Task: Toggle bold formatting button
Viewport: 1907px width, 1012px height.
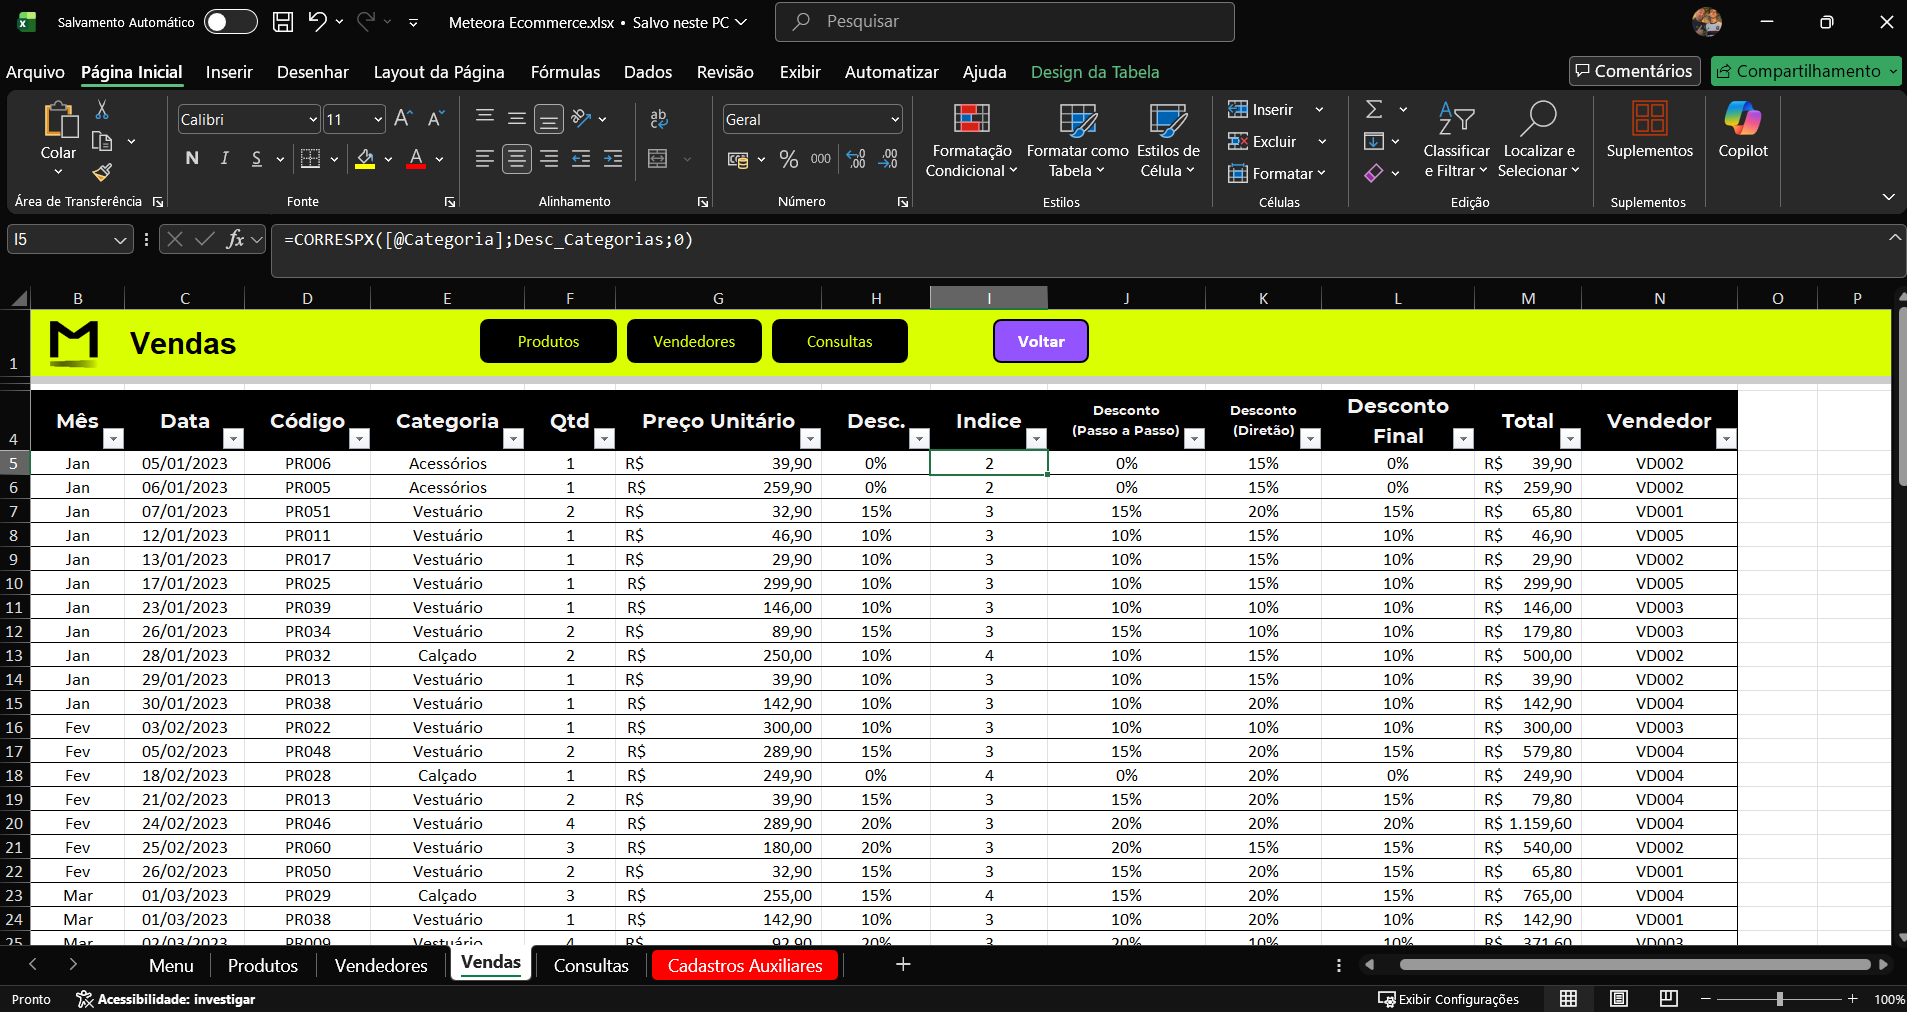Action: tap(192, 158)
